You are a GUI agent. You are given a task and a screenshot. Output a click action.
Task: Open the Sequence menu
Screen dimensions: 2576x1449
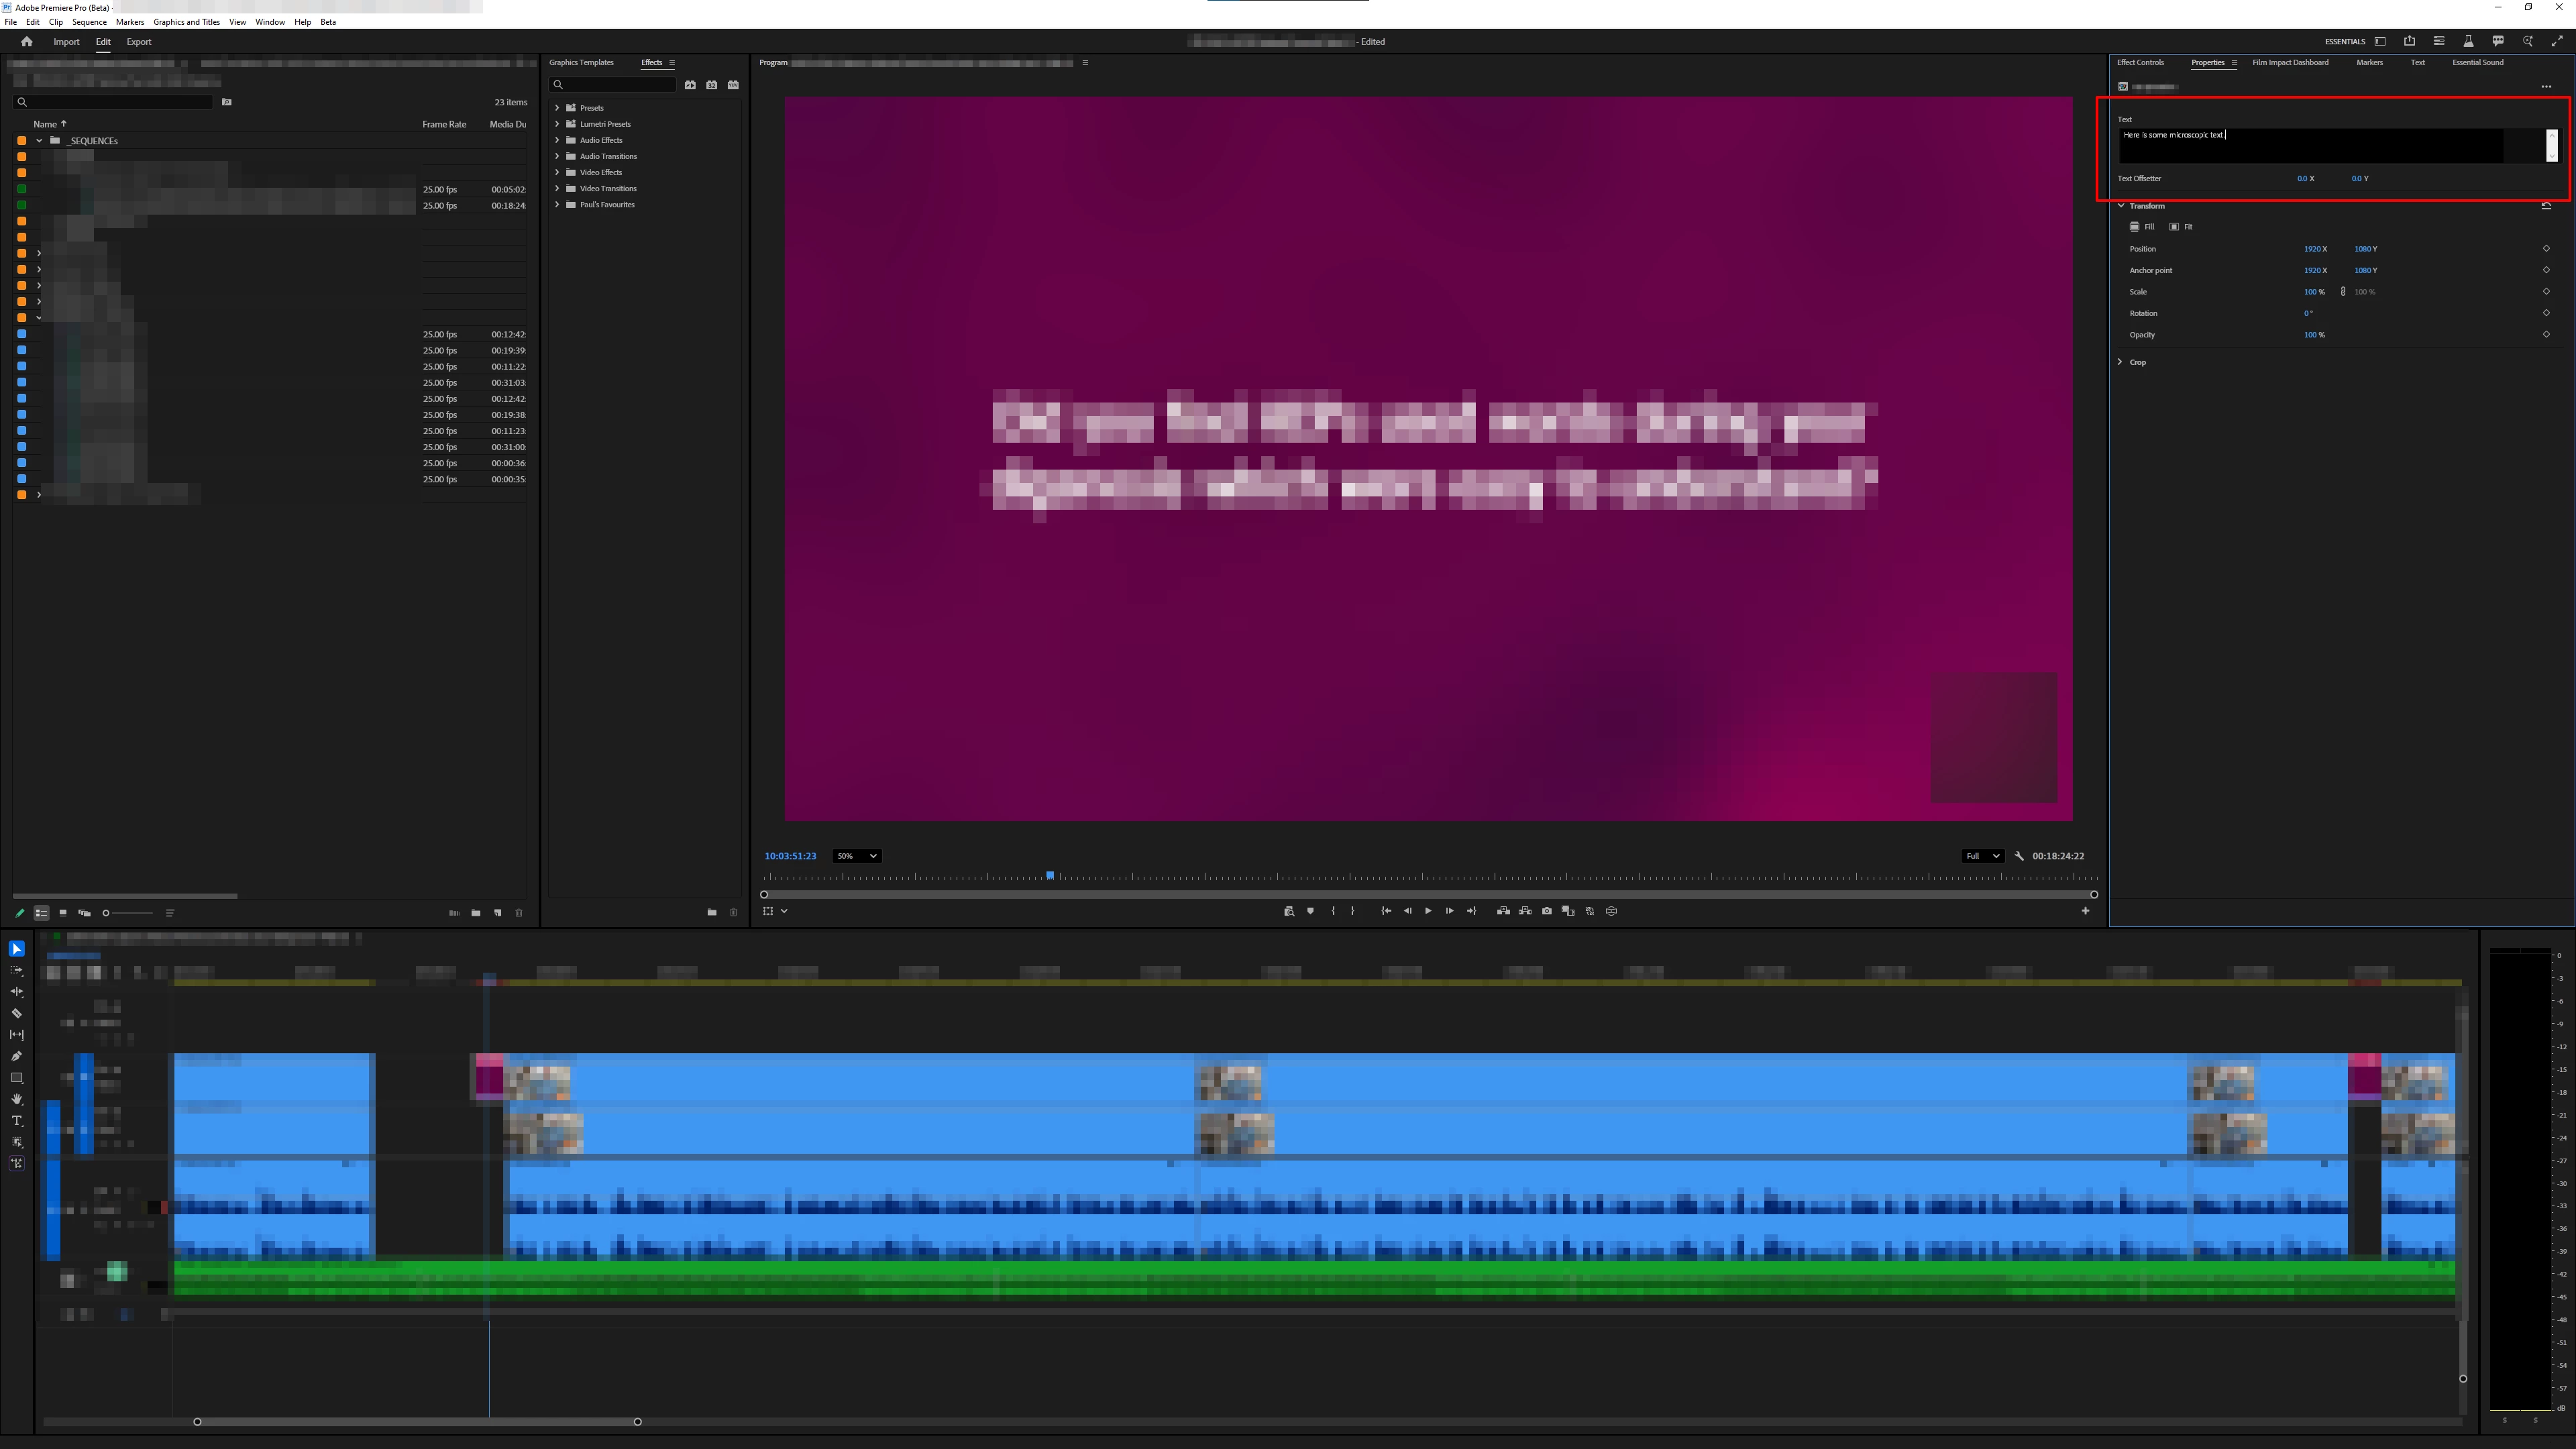(x=89, y=22)
